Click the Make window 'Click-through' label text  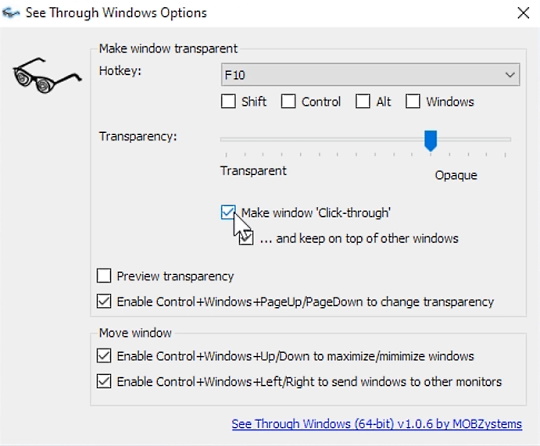[316, 213]
